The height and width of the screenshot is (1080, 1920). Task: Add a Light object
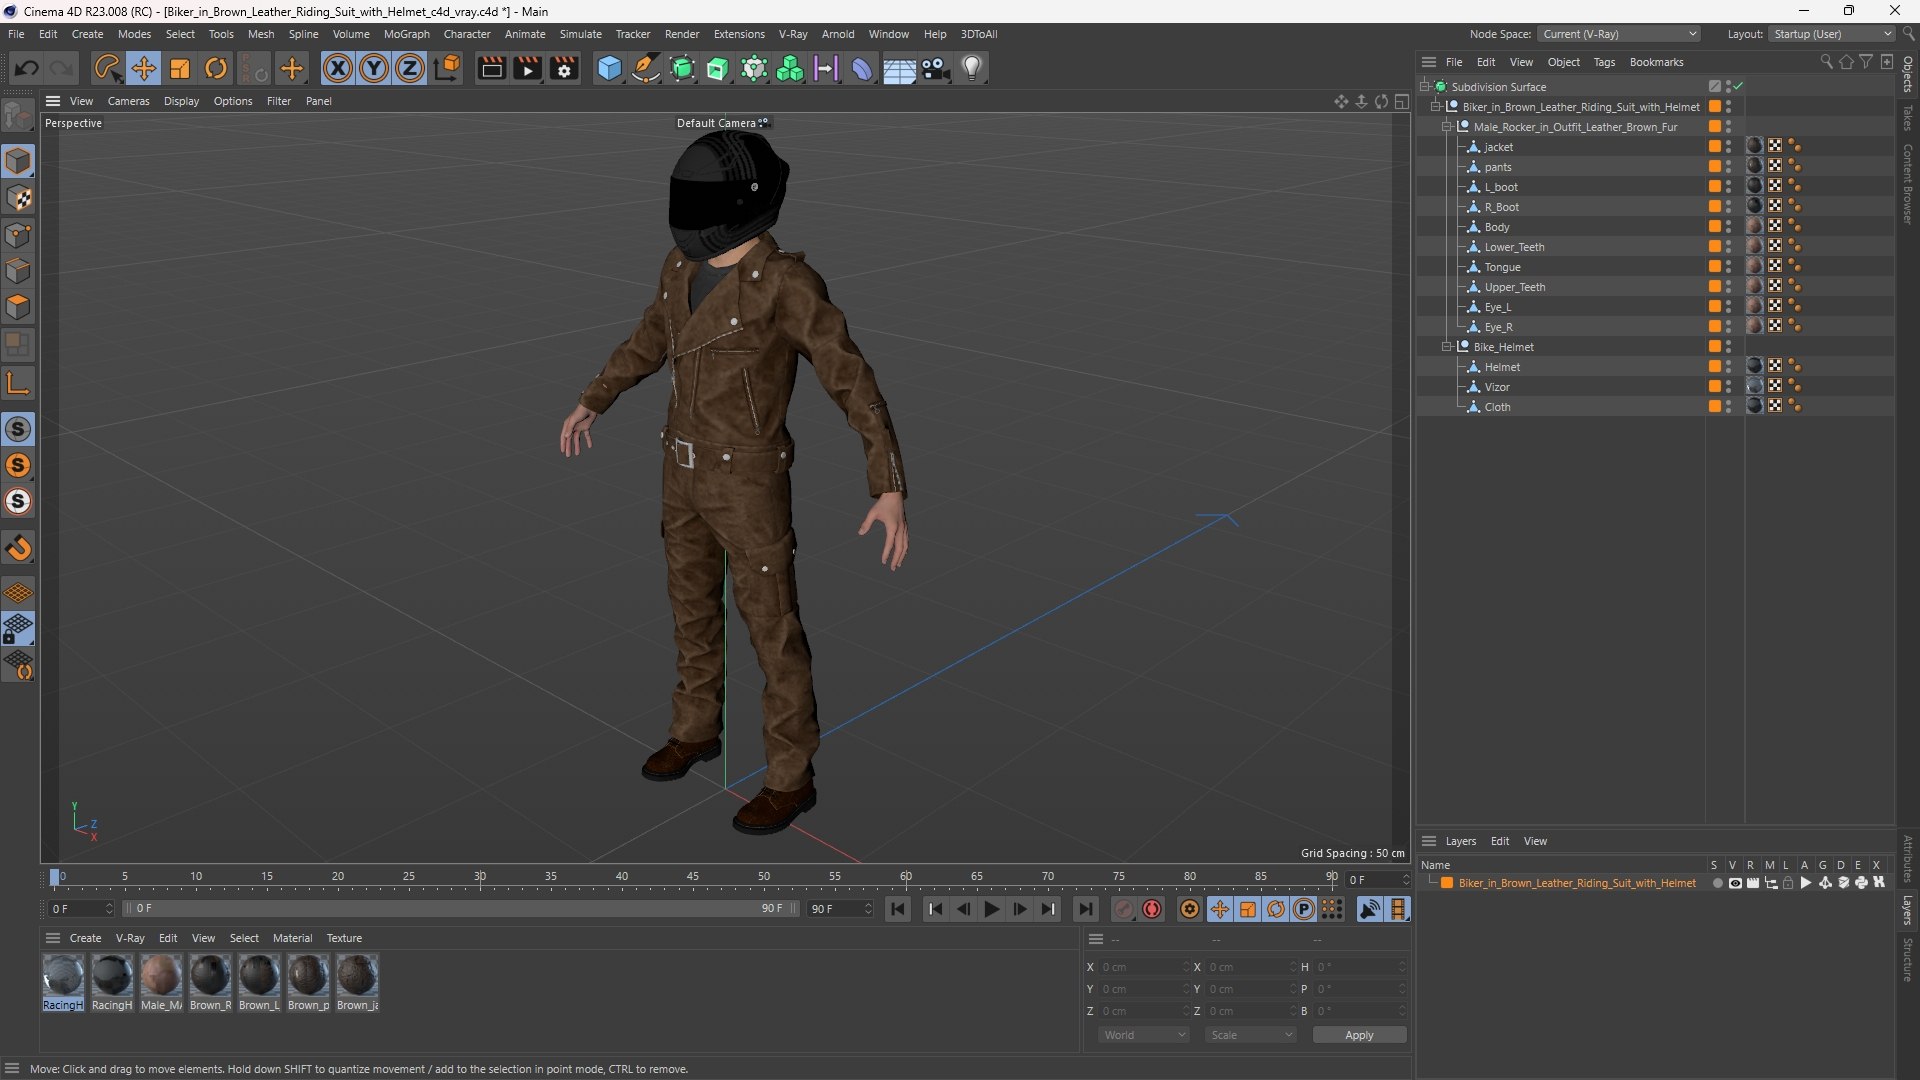coord(972,68)
